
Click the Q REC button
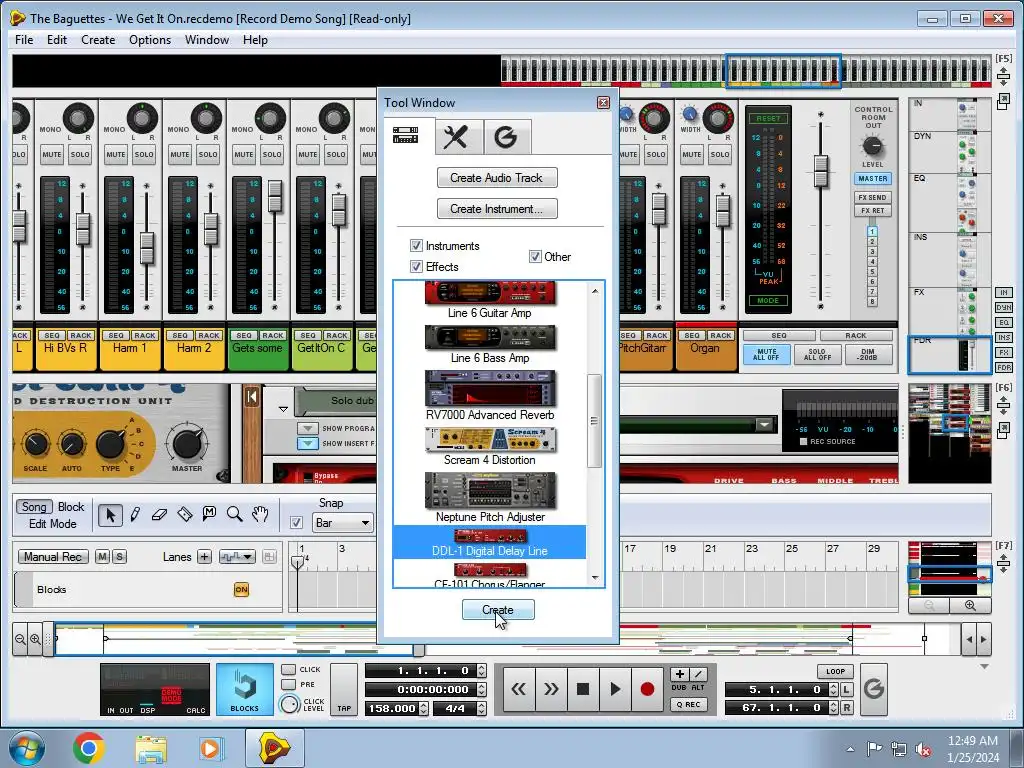(688, 705)
